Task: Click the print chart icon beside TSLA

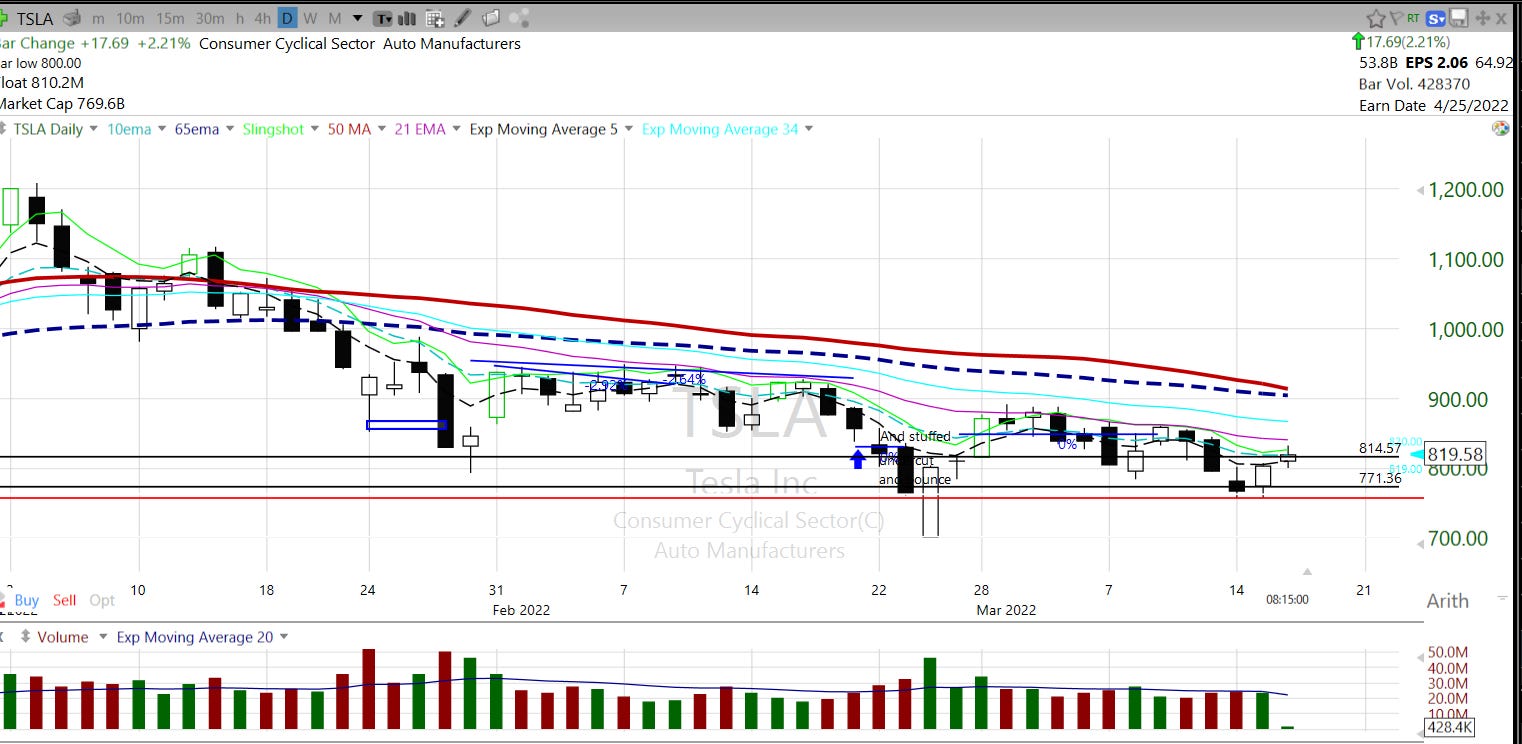Action: click(71, 18)
